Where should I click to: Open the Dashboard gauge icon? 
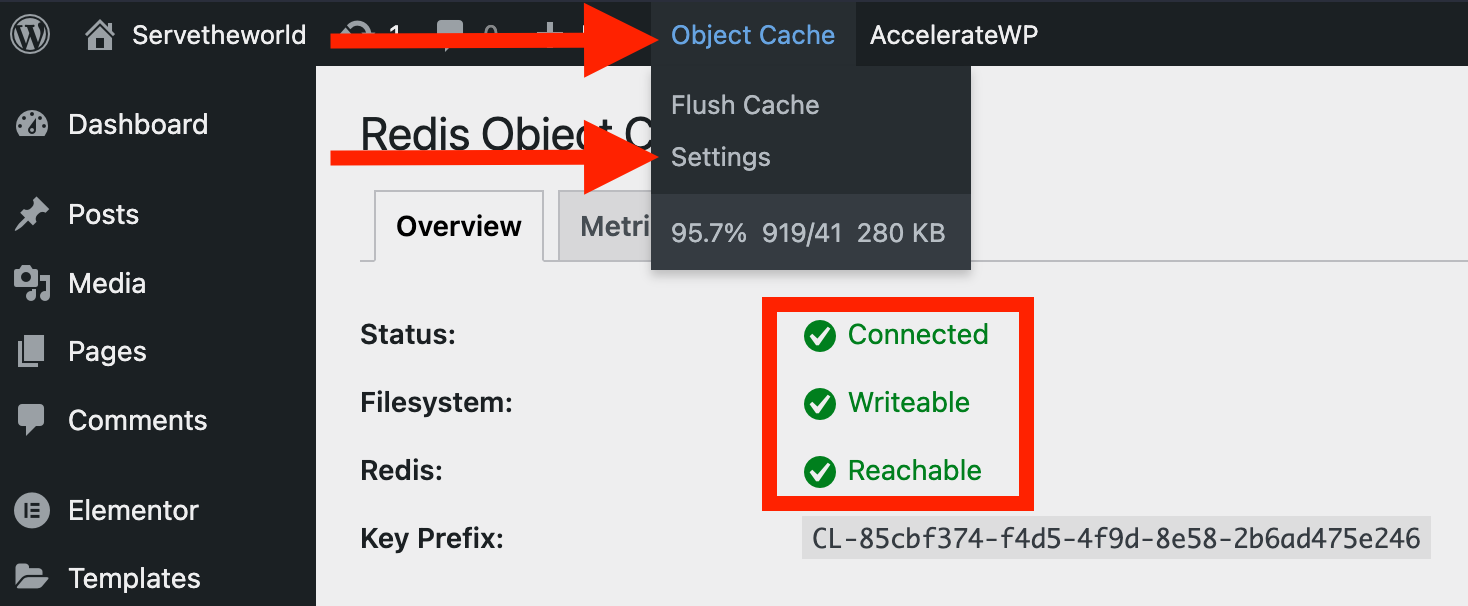[x=32, y=125]
